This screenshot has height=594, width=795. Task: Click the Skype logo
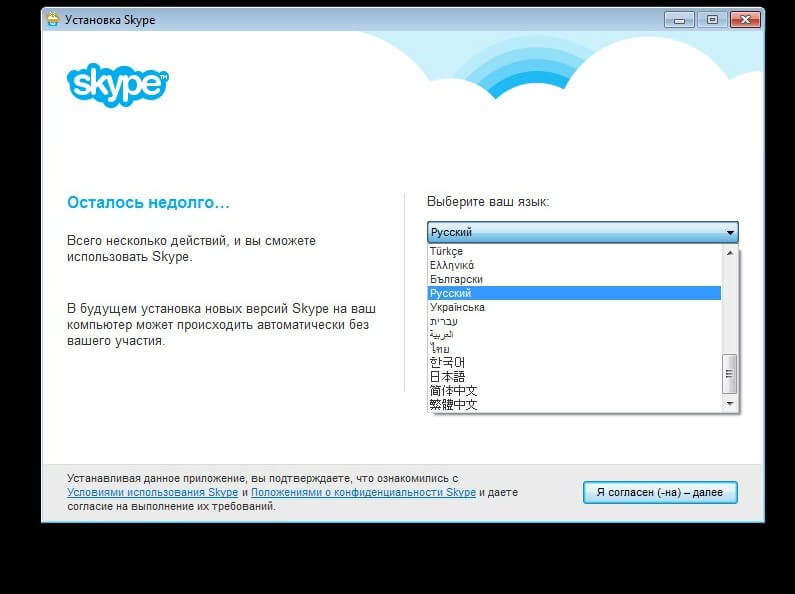[118, 83]
